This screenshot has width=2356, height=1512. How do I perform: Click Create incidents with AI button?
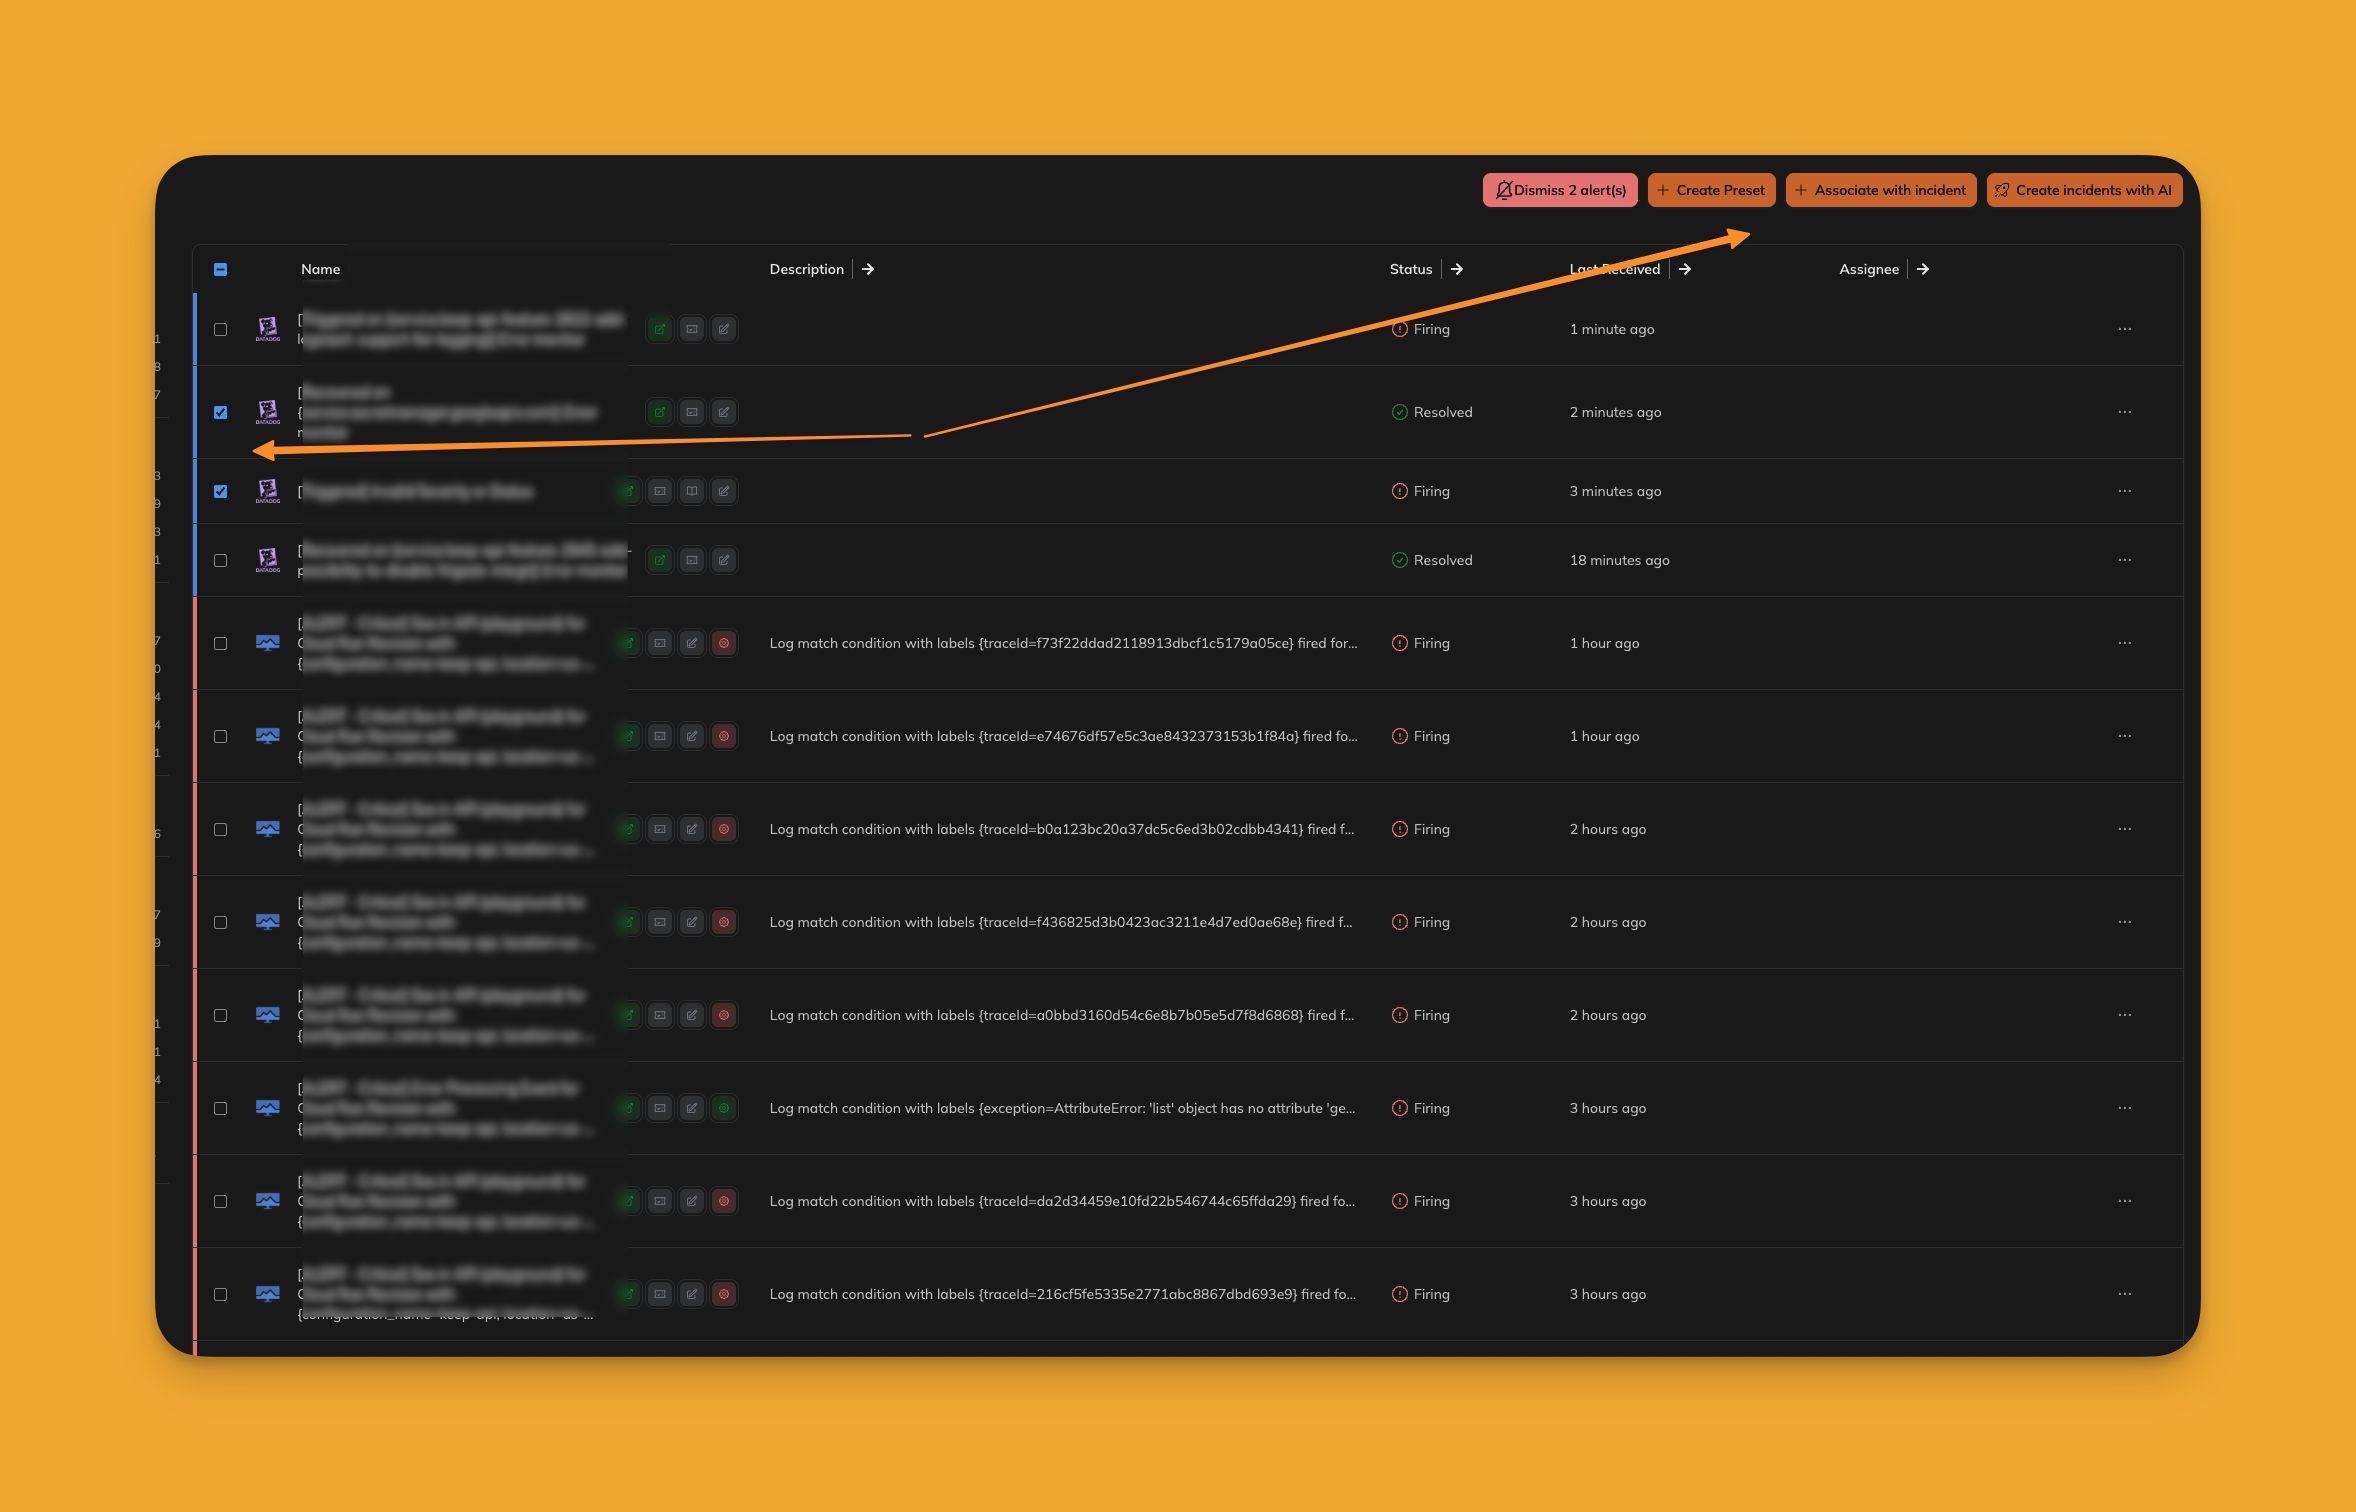click(x=2084, y=190)
